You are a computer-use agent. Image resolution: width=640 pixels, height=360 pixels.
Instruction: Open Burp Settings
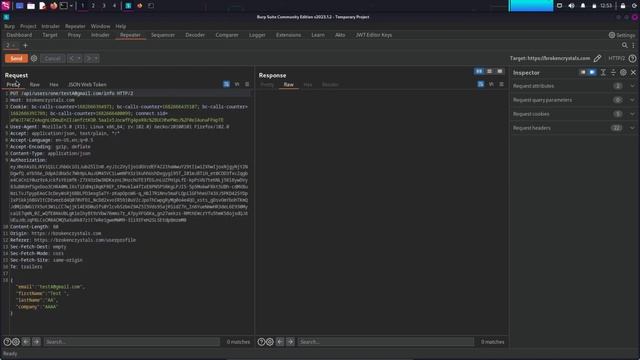pyautogui.click(x=622, y=35)
